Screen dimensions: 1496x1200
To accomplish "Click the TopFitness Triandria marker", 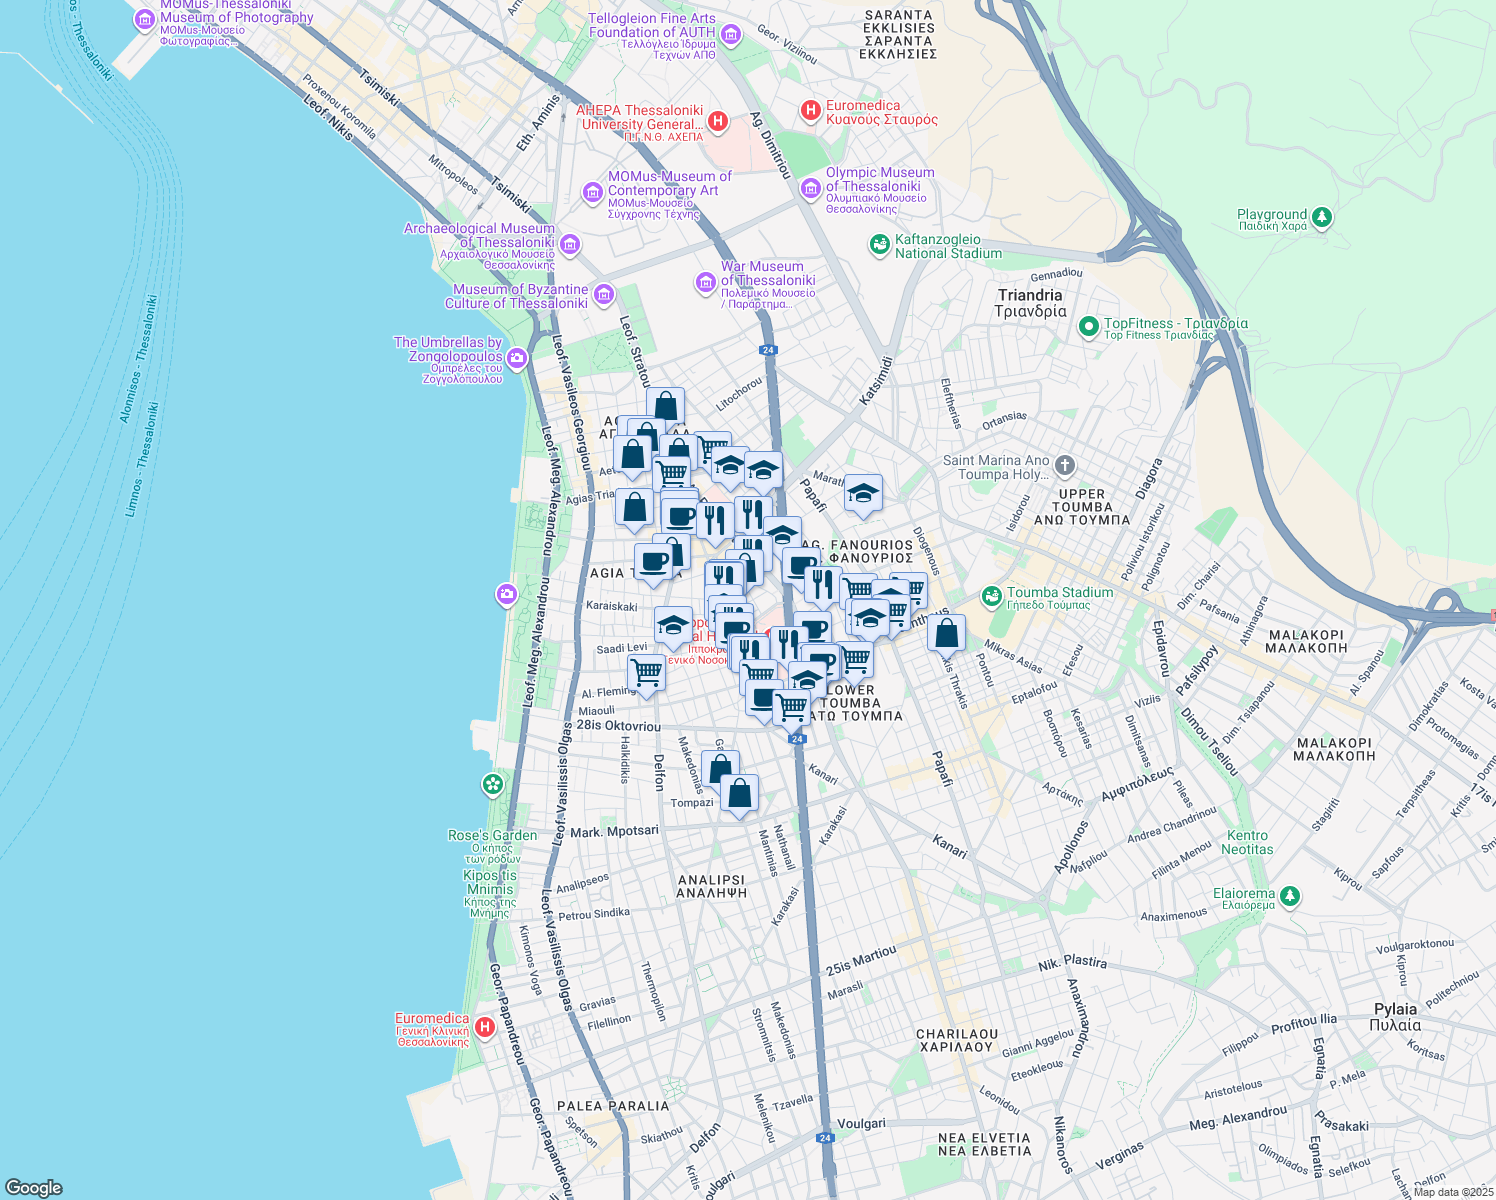I will click(1089, 325).
